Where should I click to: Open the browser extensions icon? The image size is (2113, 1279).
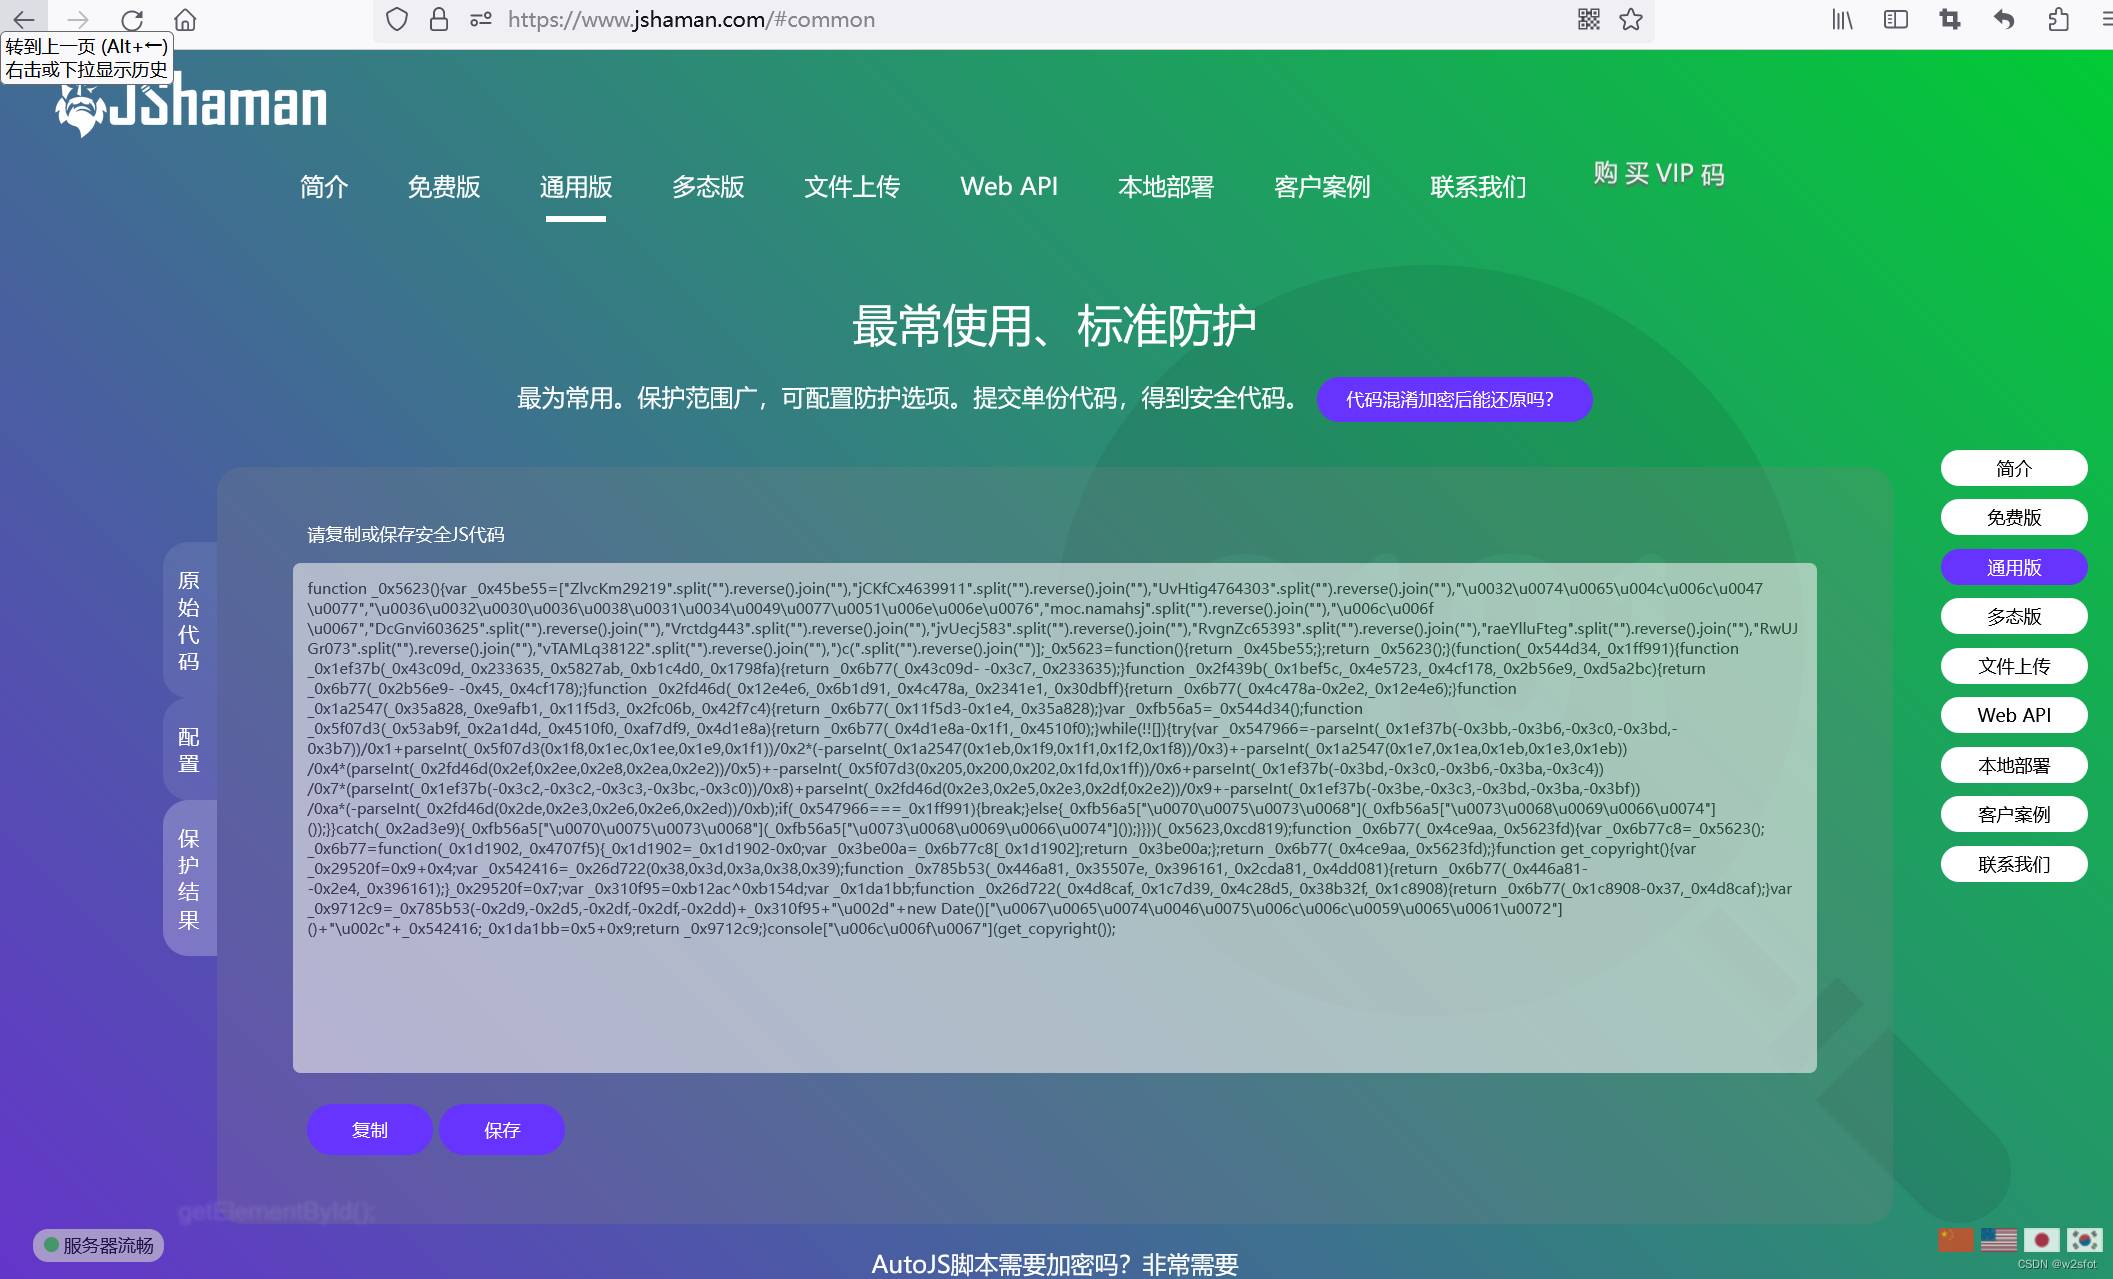2056,19
